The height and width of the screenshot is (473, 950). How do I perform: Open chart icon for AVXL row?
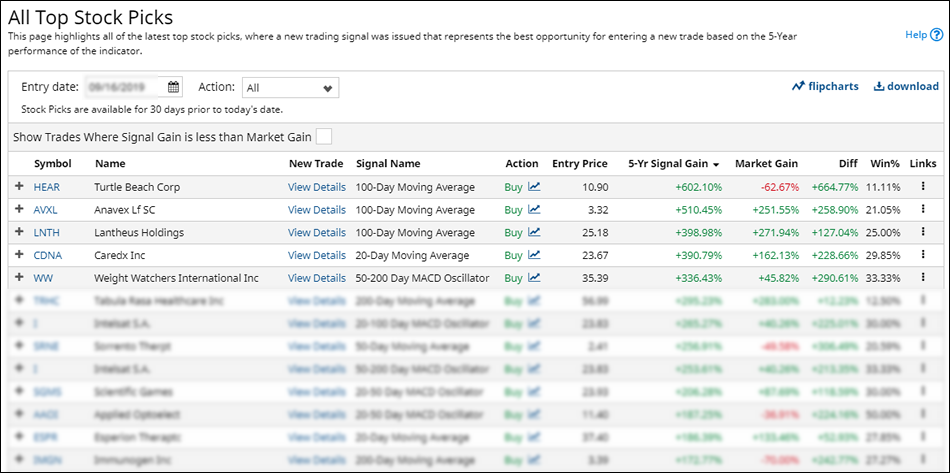534,210
